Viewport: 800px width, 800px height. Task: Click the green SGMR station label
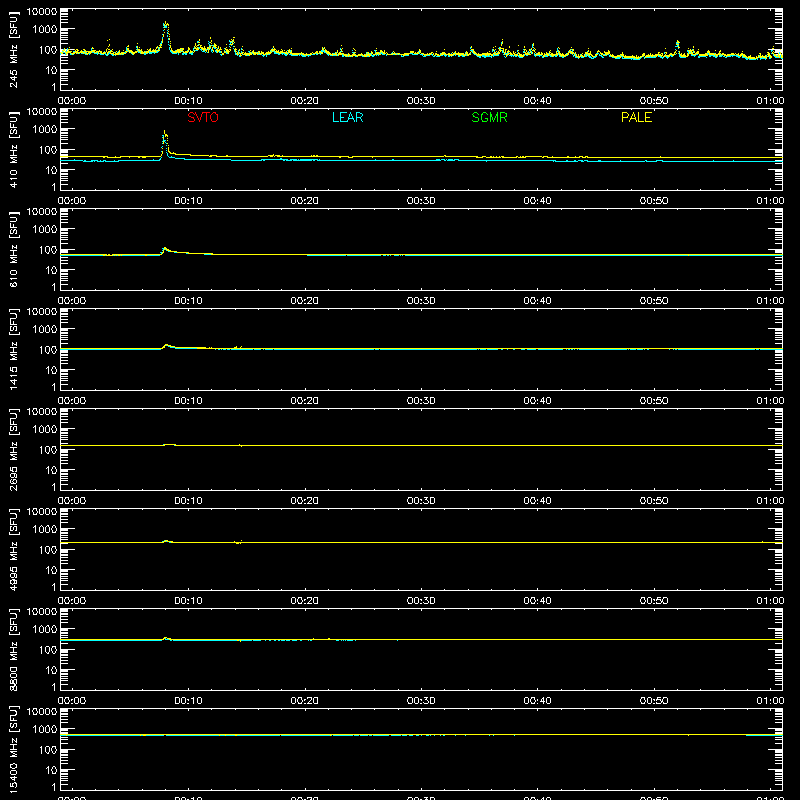[x=489, y=117]
